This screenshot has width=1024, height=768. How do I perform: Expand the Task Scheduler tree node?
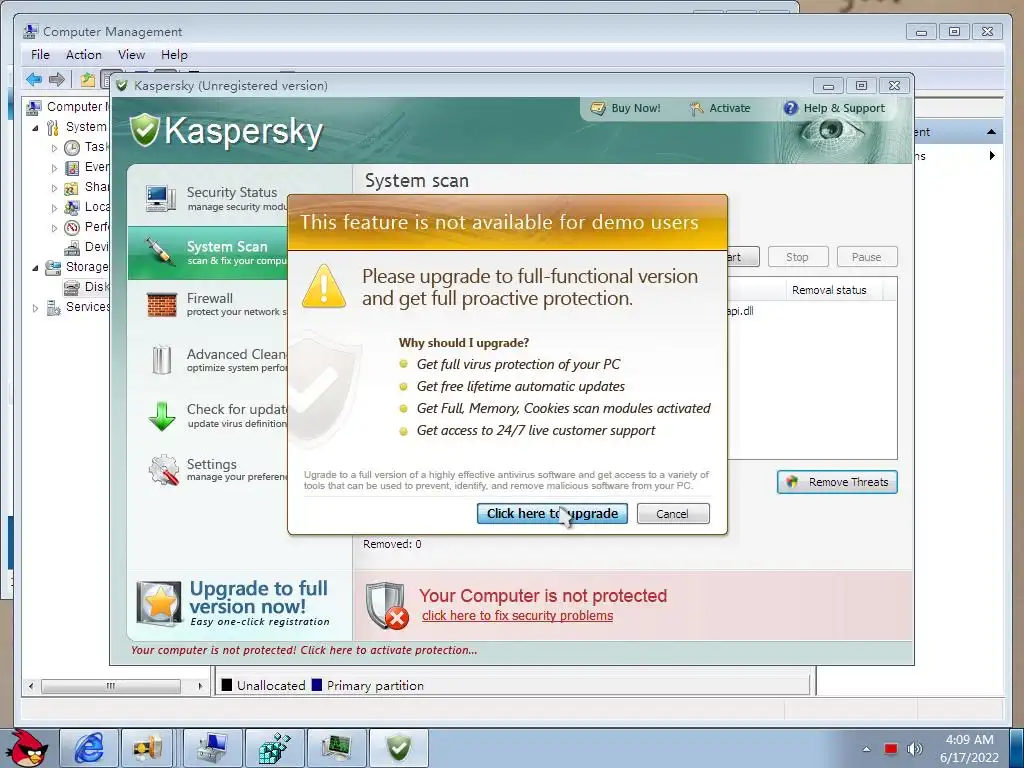[54, 148]
